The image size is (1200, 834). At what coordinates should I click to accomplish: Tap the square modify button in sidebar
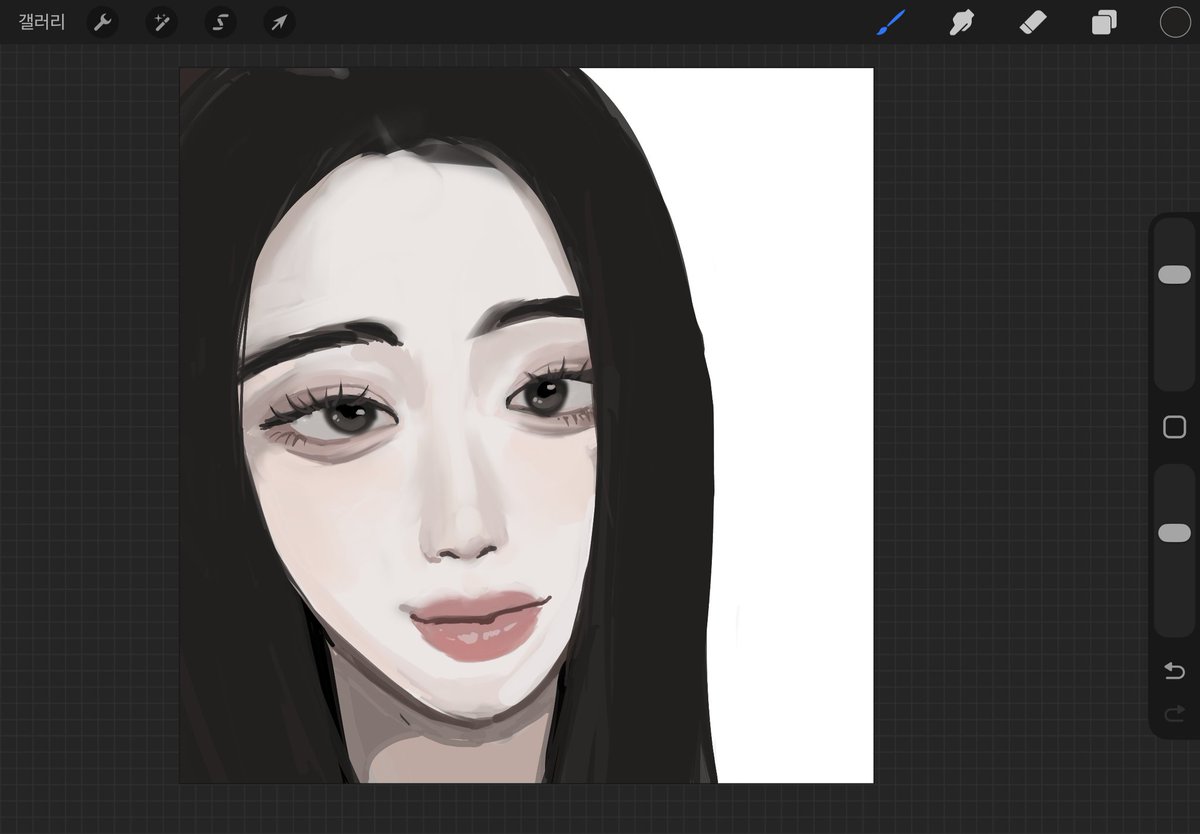1175,428
